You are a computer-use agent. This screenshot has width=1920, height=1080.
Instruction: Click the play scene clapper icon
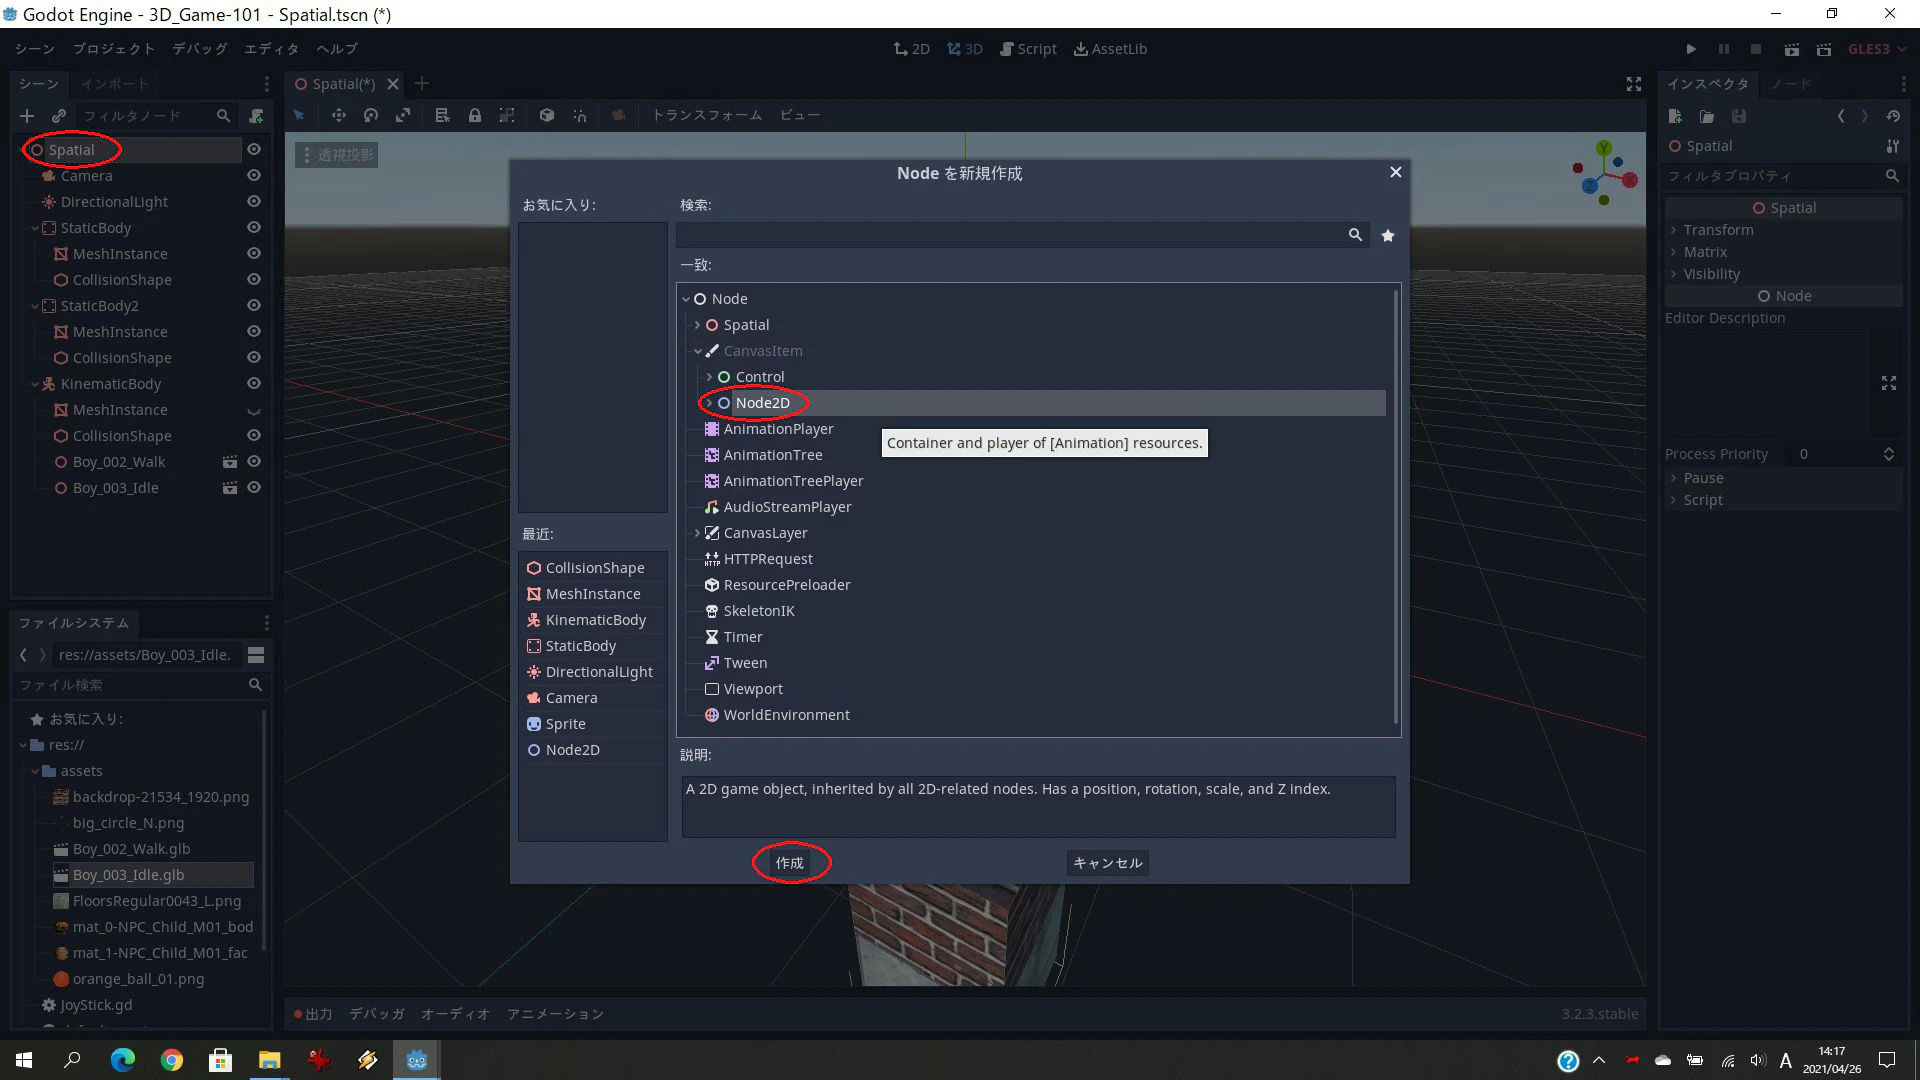pyautogui.click(x=1791, y=49)
